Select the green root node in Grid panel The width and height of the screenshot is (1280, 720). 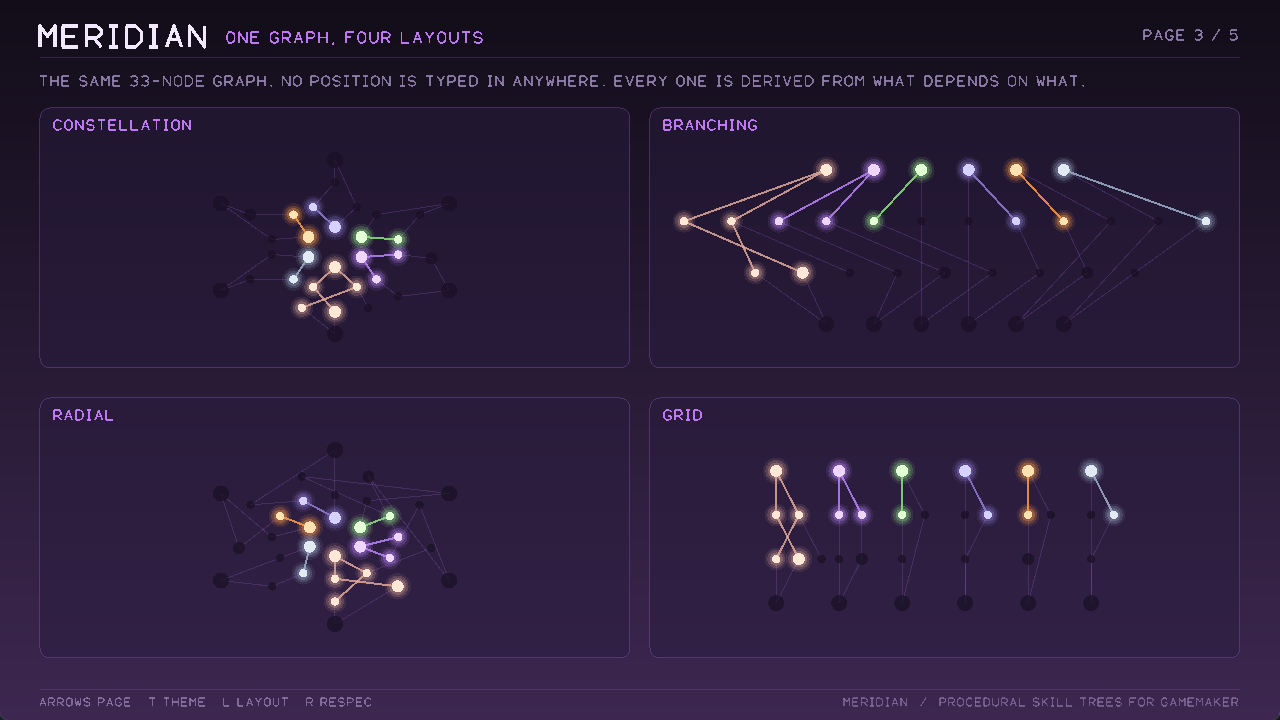[x=902, y=471]
